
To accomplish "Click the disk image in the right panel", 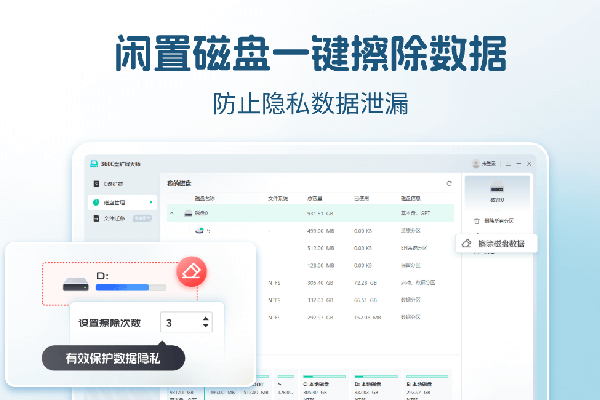I will [x=497, y=188].
